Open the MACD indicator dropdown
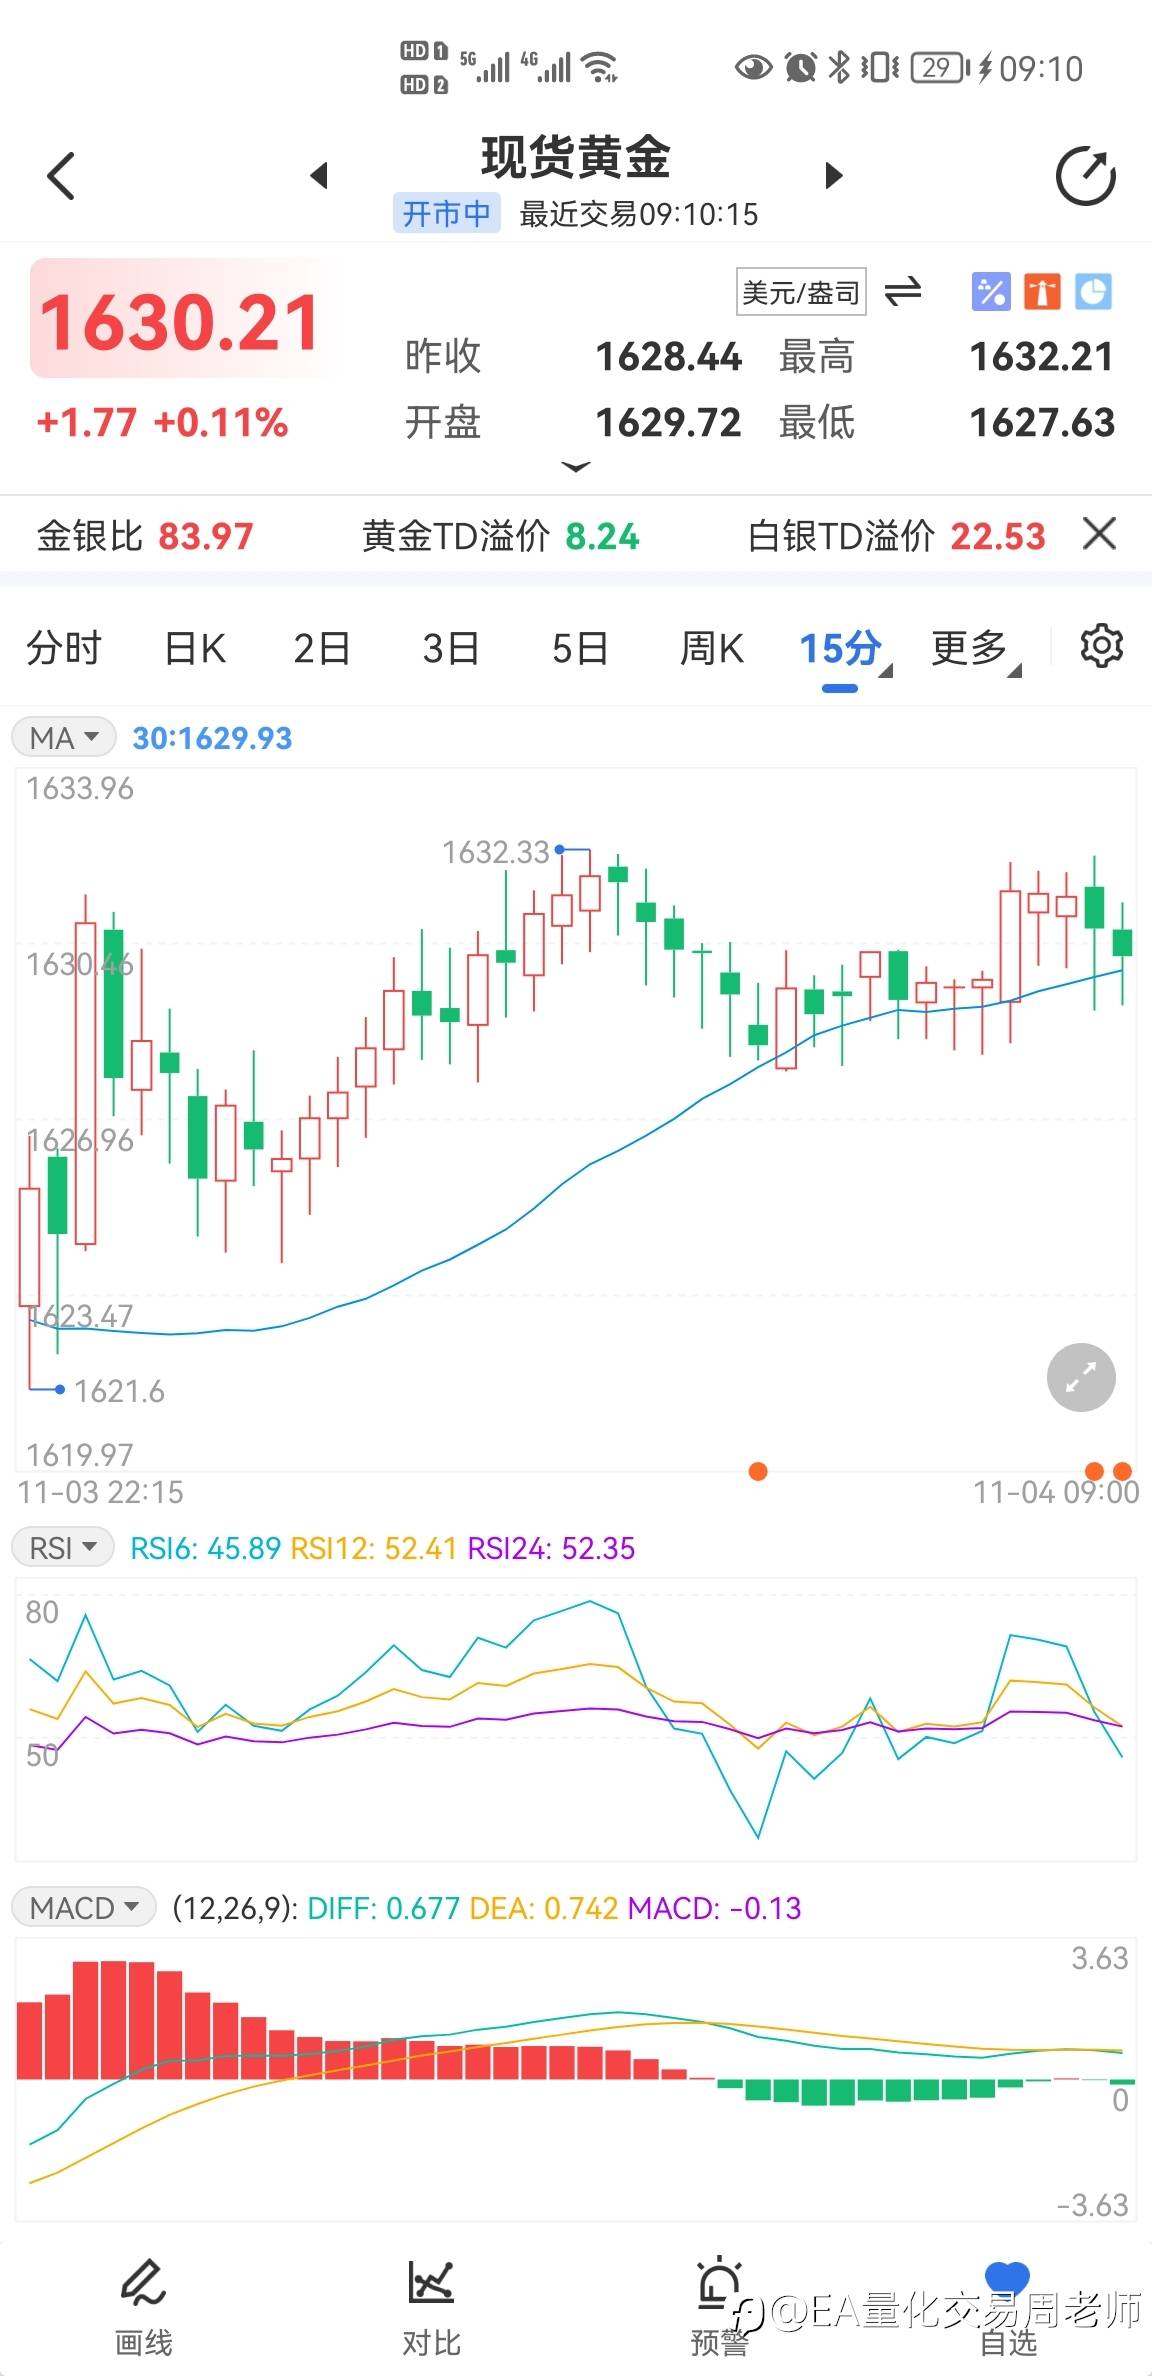Viewport: 1152px width, 2376px height. [x=84, y=1908]
